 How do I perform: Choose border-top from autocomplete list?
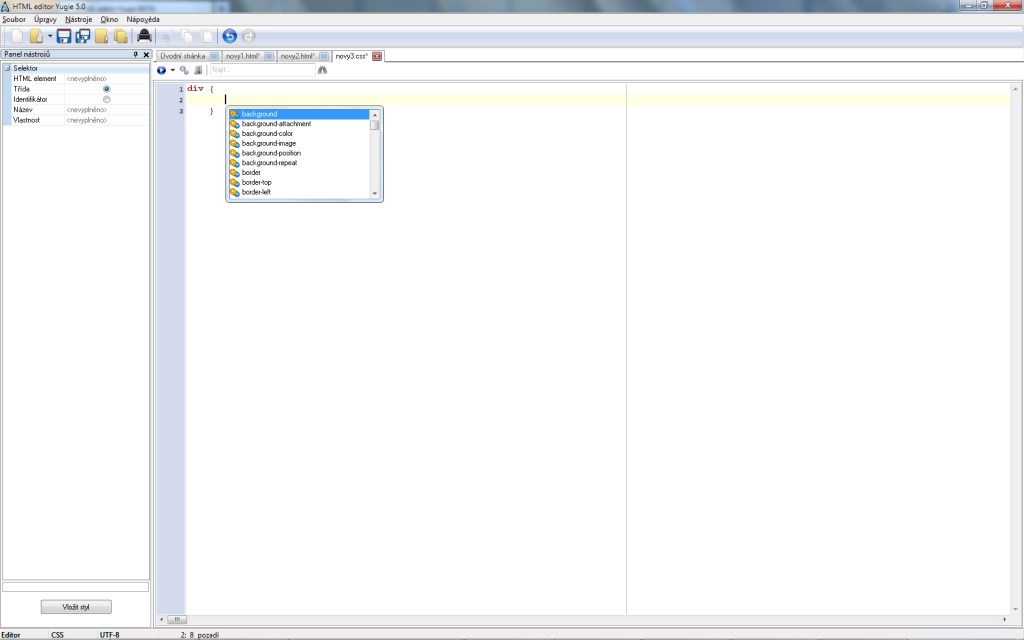[x=299, y=183]
